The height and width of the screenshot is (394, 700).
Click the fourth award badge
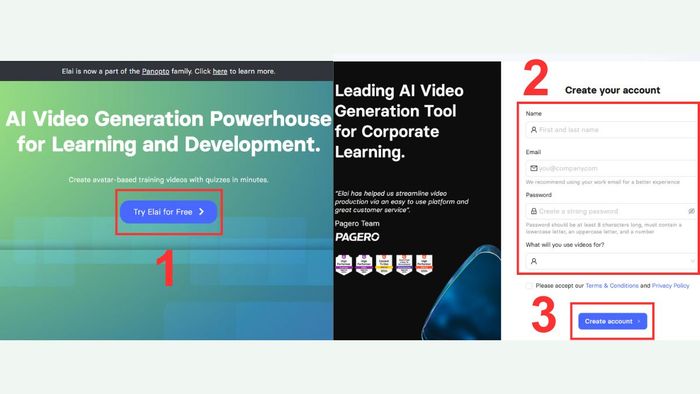point(404,265)
